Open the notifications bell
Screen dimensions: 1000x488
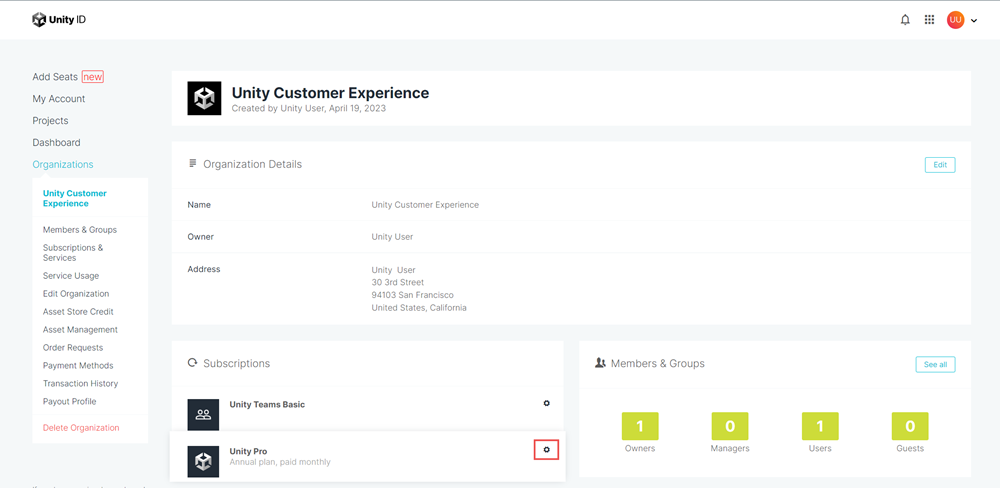905,20
